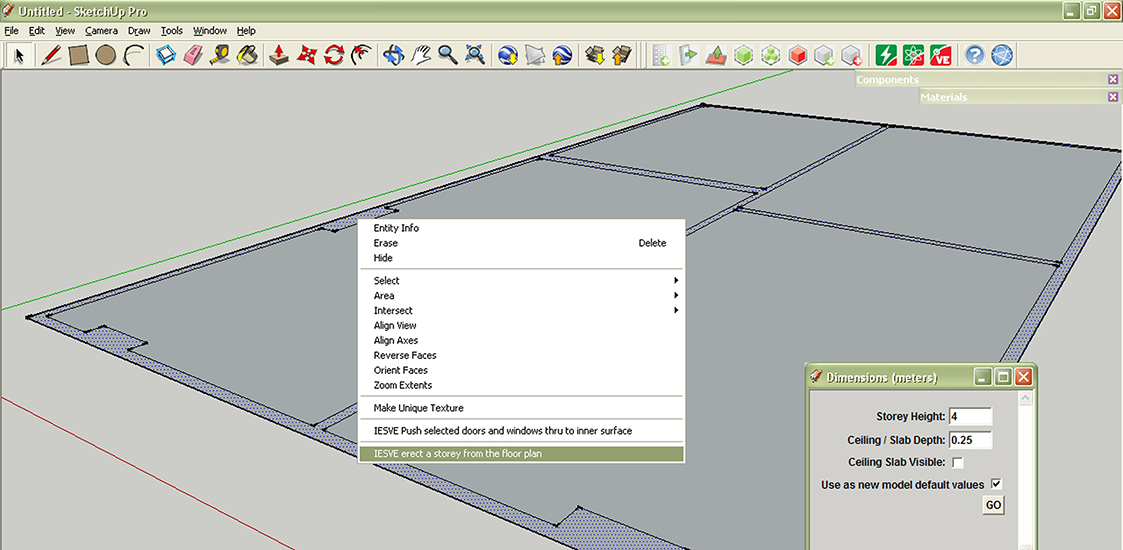Select the Rotate tool
Image resolution: width=1123 pixels, height=550 pixels.
tap(334, 55)
